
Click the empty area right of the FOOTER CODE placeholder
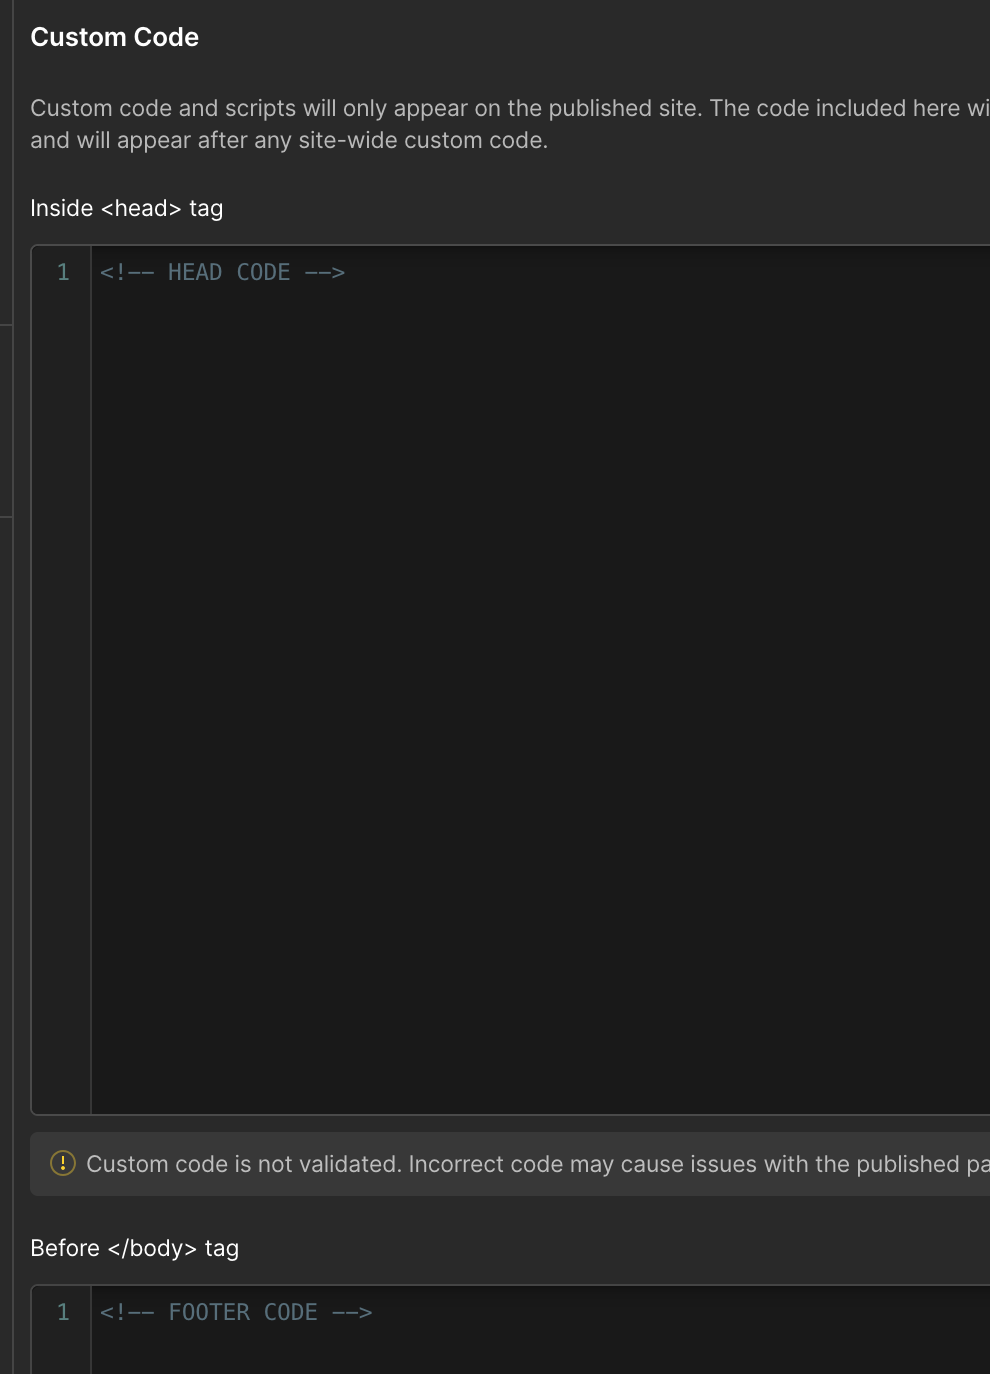pos(680,1312)
